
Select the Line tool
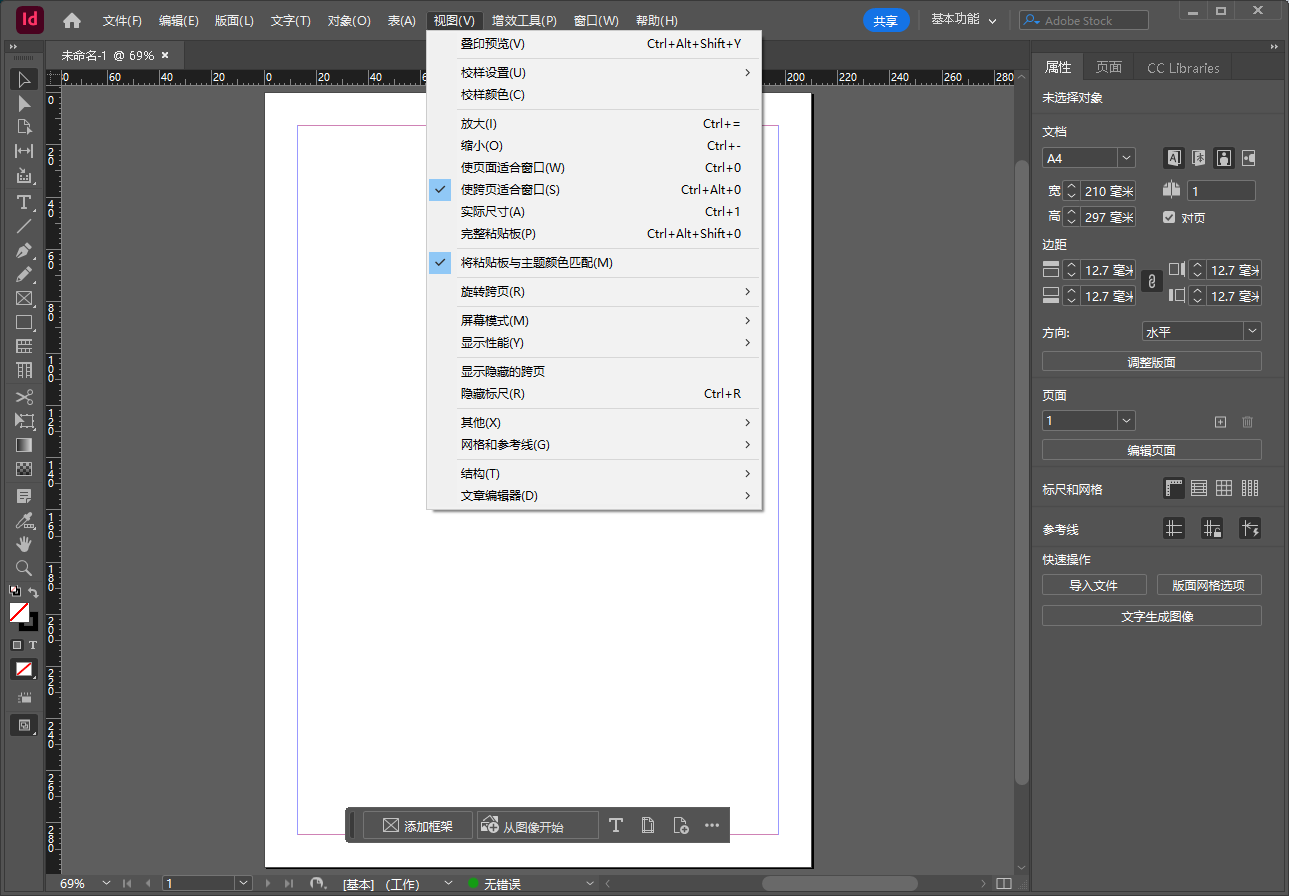[24, 227]
